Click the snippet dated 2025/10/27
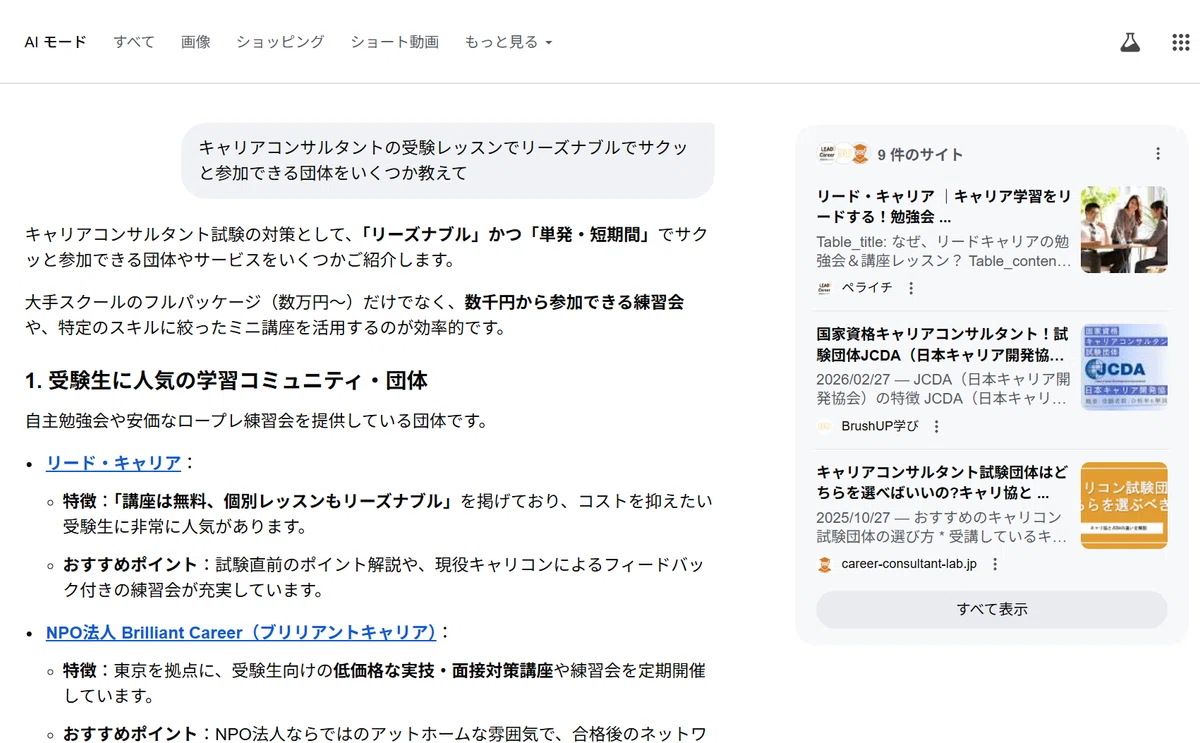Viewport: 1200px width, 743px height. 943,527
